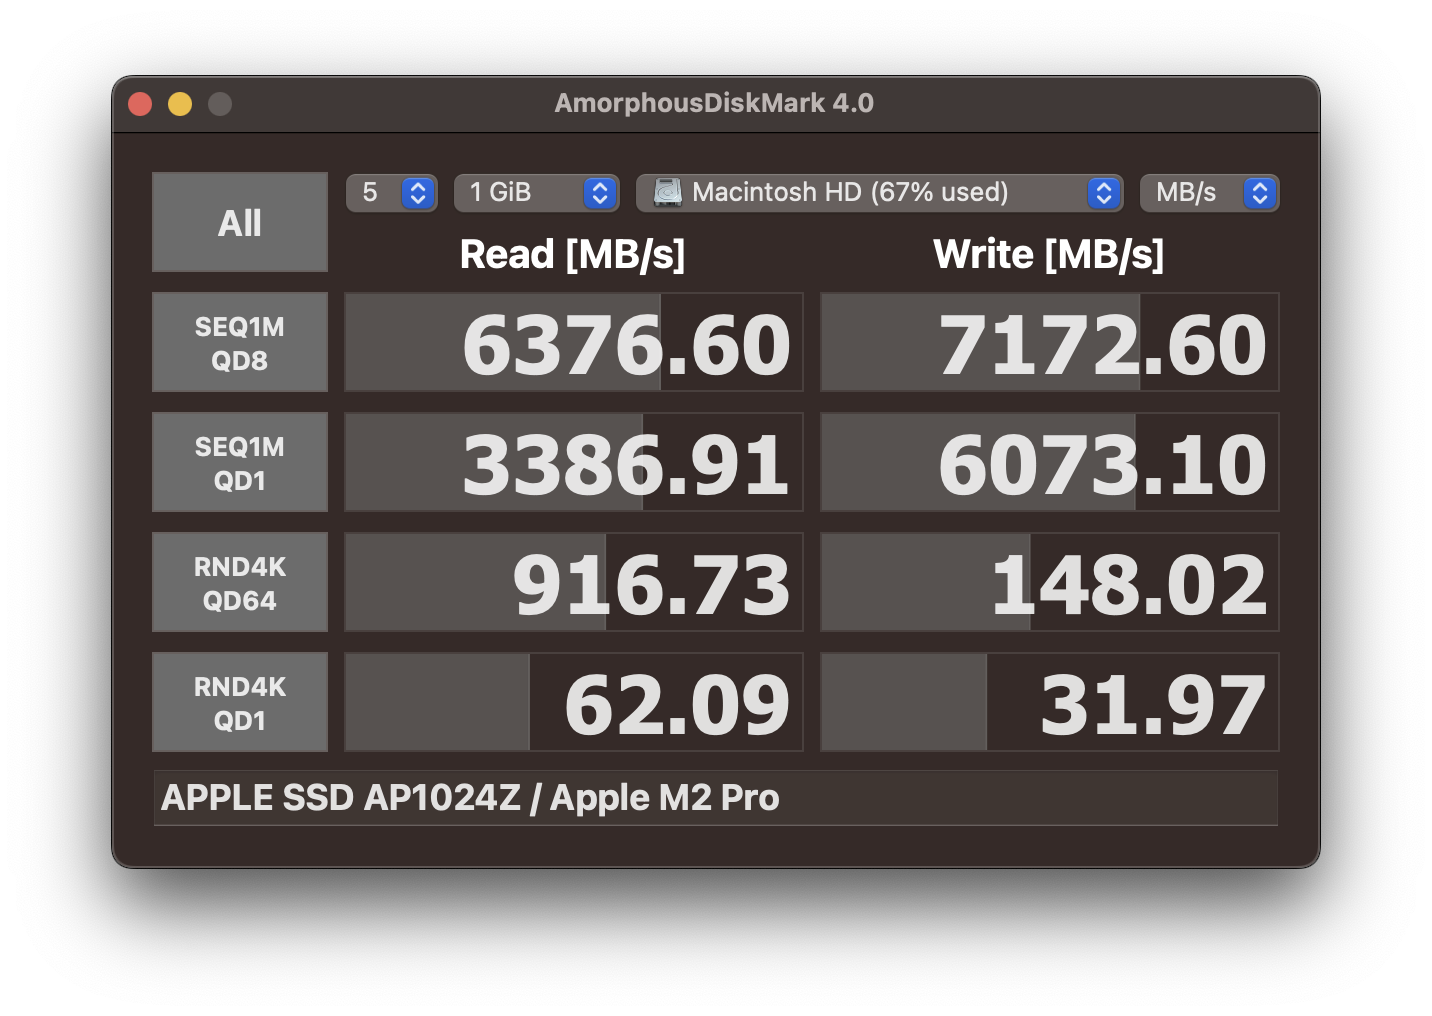Viewport: 1432px width, 1016px height.
Task: Click the RND4K QD64 read result 916.73
Action: [x=574, y=582]
